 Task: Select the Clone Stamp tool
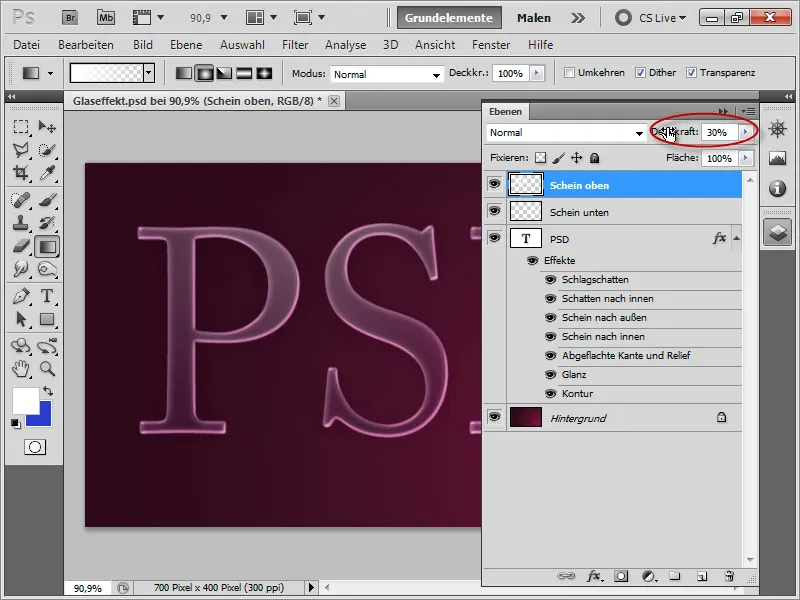[21, 223]
